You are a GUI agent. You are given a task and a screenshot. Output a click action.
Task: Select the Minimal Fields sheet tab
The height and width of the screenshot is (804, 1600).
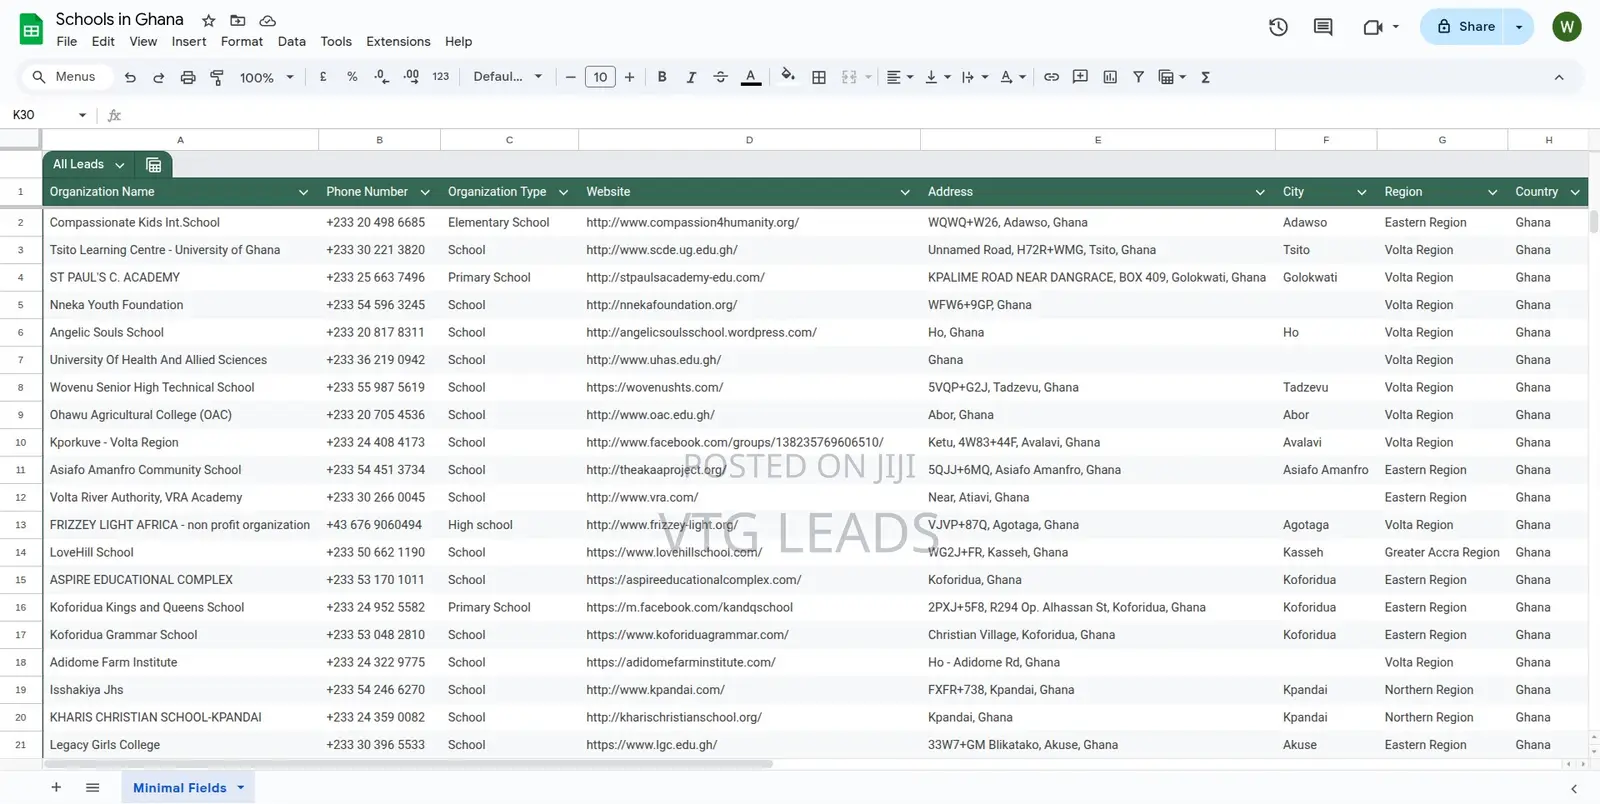[188, 788]
